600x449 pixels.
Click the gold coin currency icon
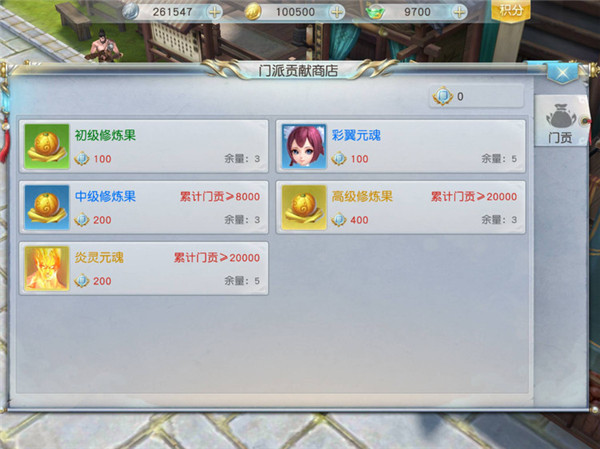[x=253, y=11]
